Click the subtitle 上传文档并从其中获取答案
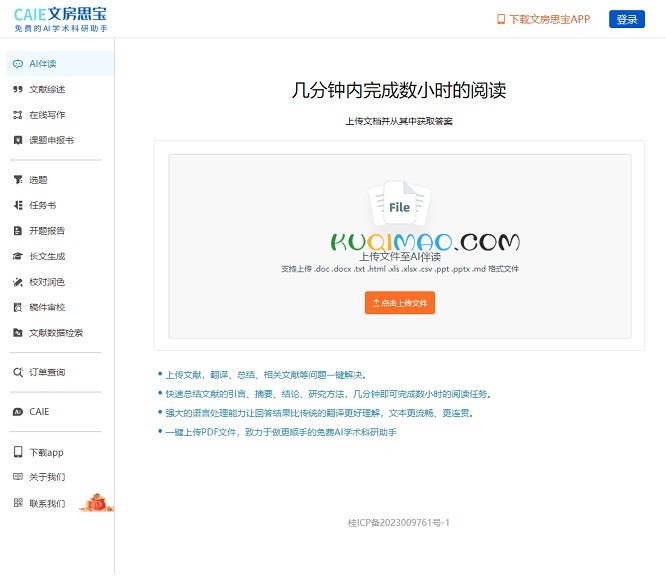Viewport: 666px width, 582px height. [x=399, y=121]
